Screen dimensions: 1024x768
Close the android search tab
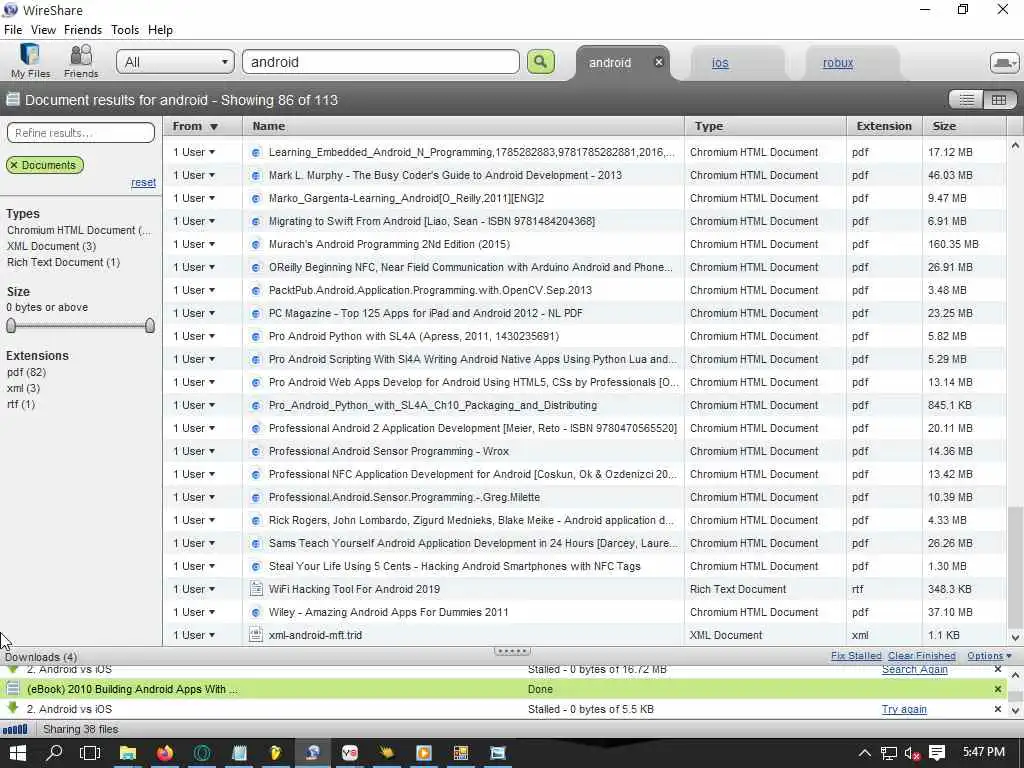[659, 62]
